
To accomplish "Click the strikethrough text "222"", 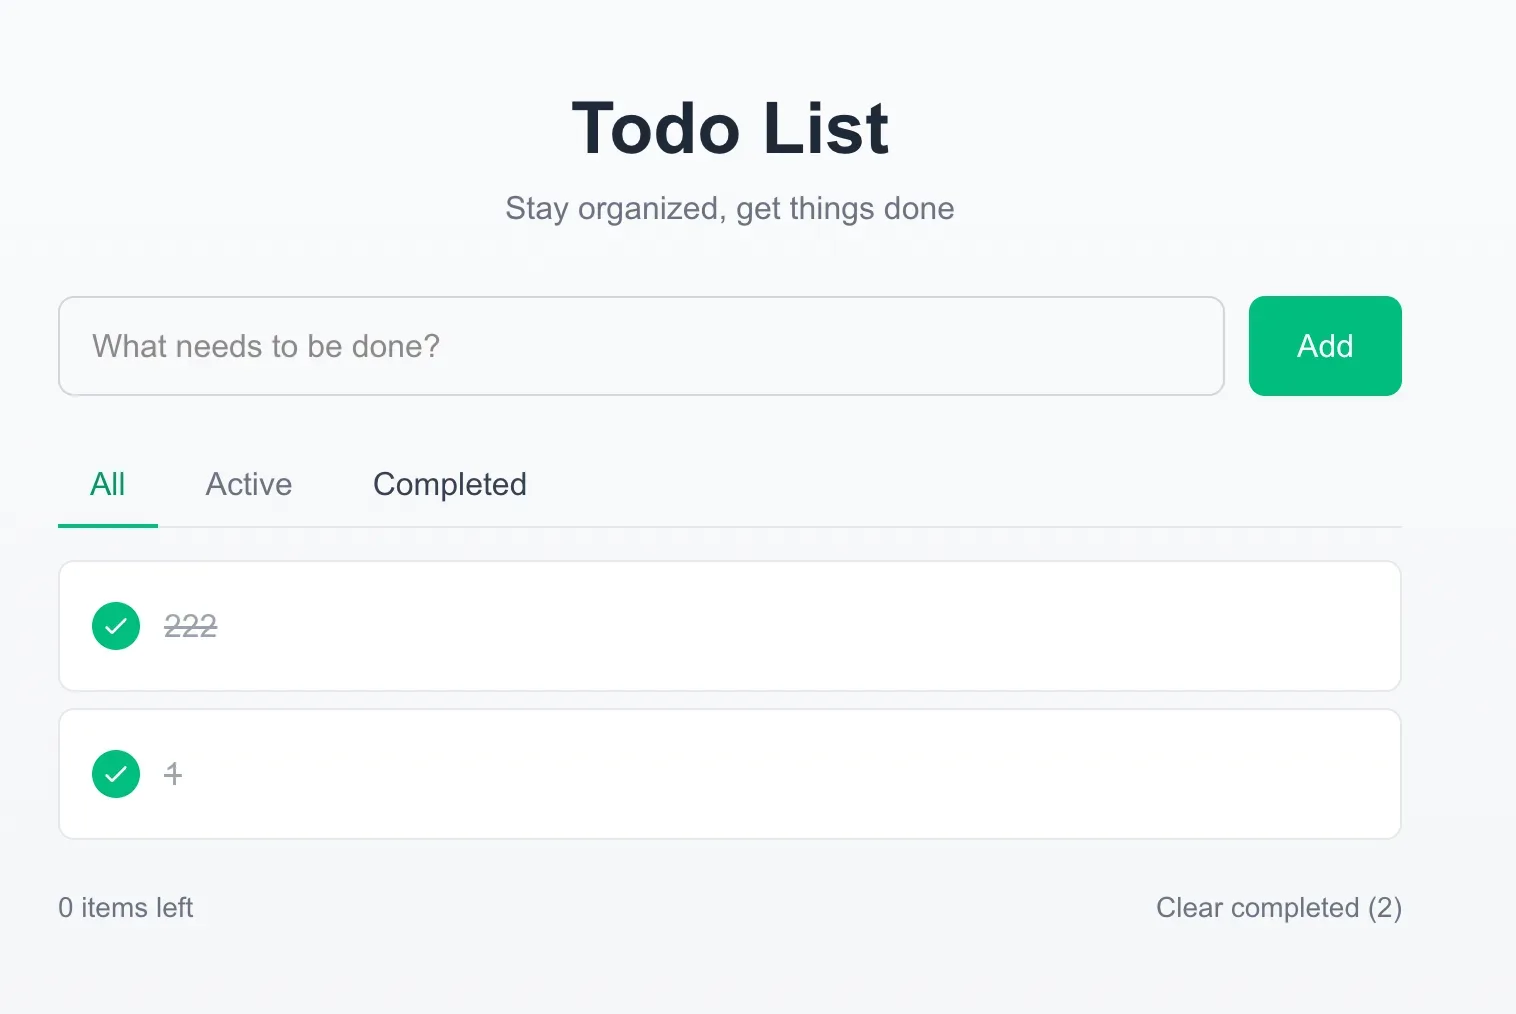I will click(x=190, y=626).
